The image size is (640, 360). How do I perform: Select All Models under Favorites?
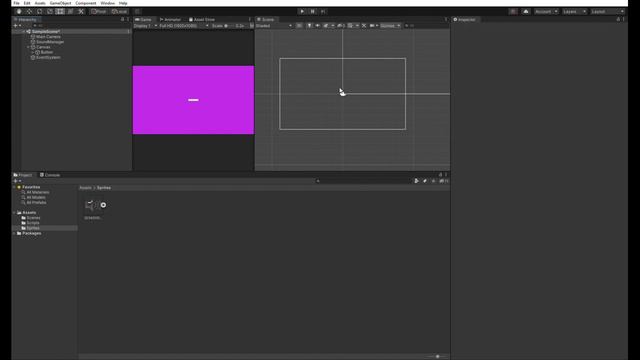(36, 198)
